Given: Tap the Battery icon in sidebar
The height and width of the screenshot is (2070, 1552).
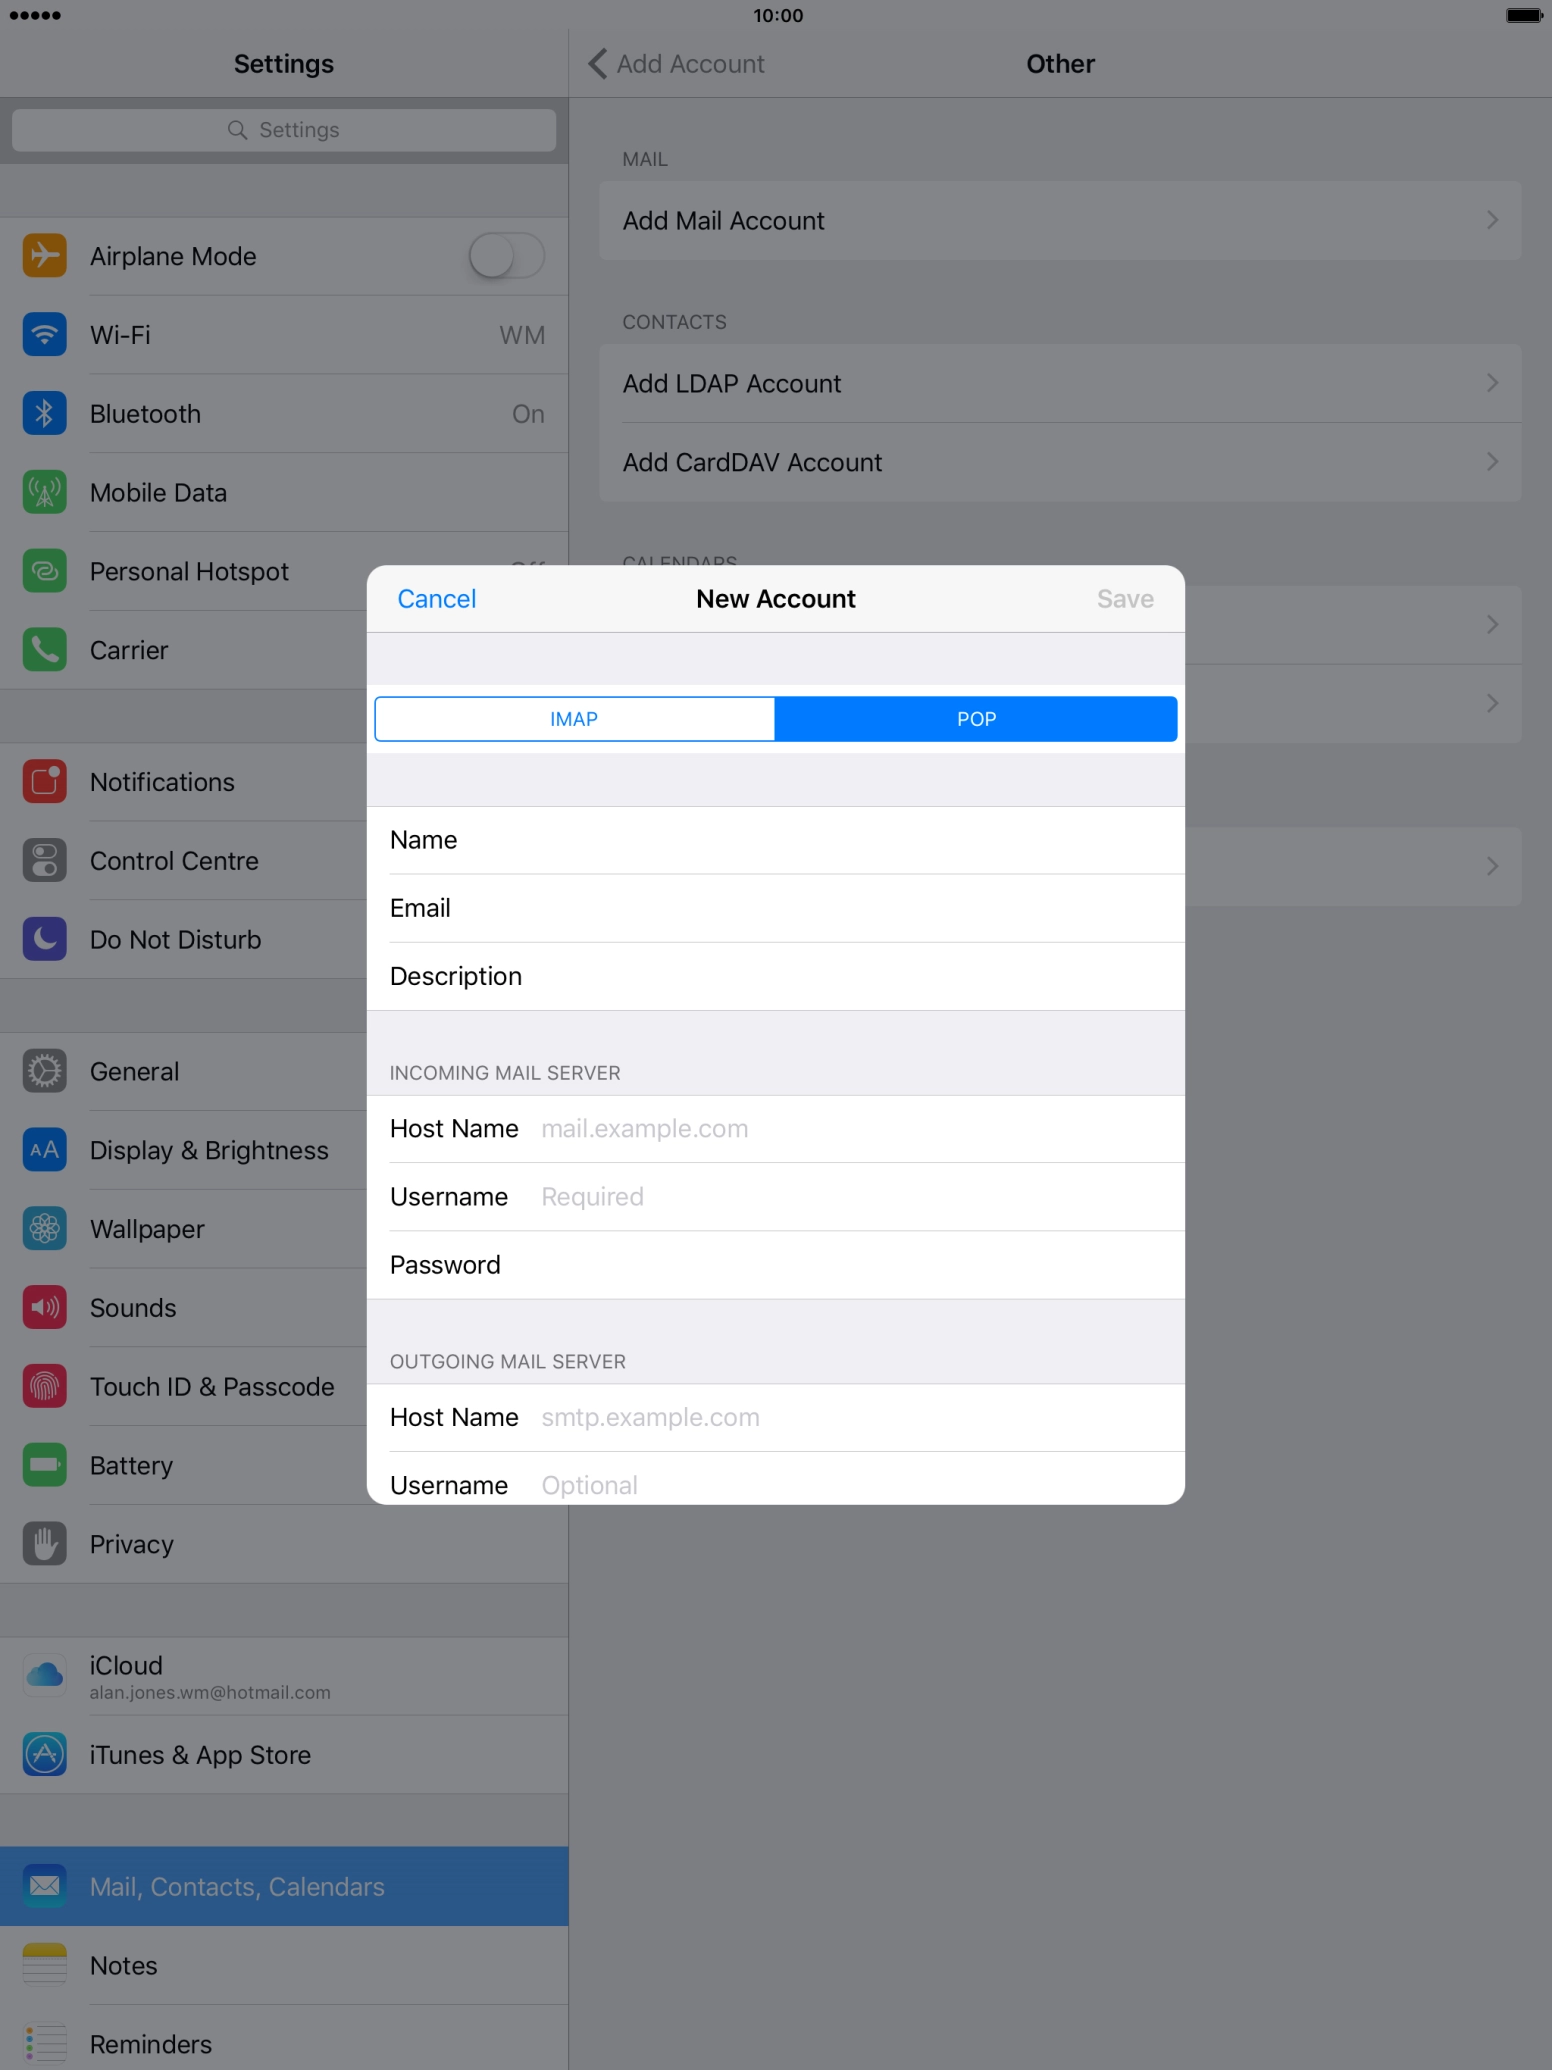Looking at the screenshot, I should pyautogui.click(x=45, y=1465).
